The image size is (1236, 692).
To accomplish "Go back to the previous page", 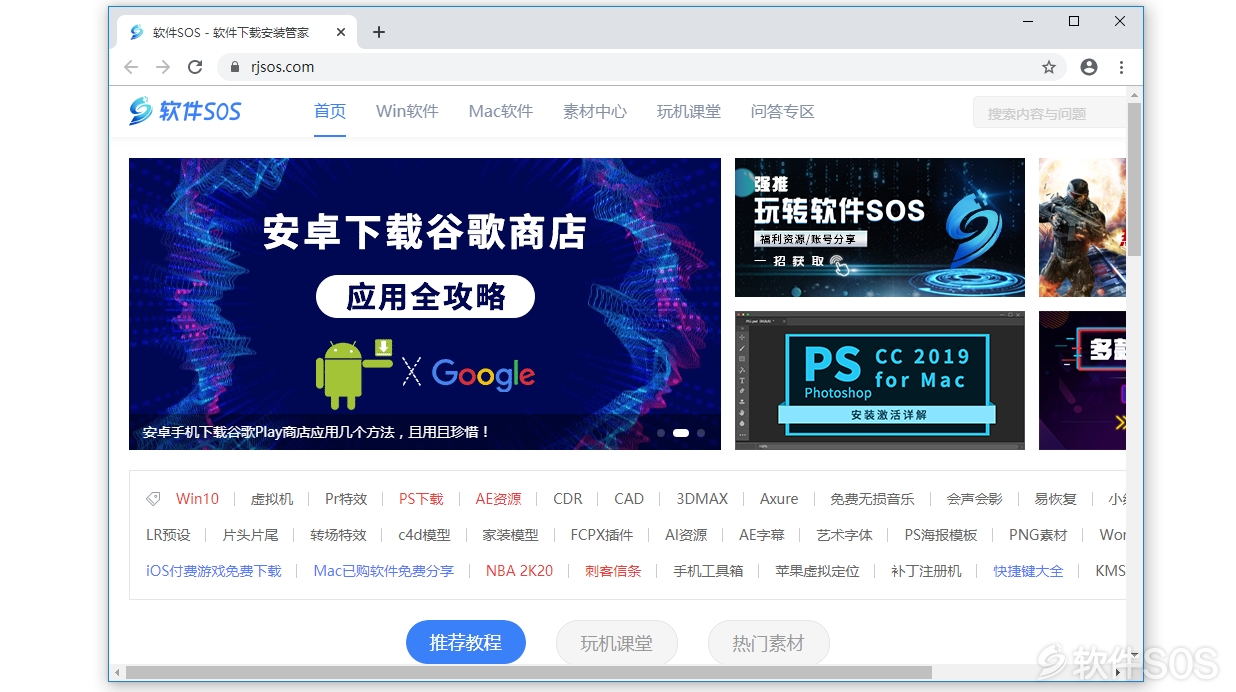I will click(131, 67).
